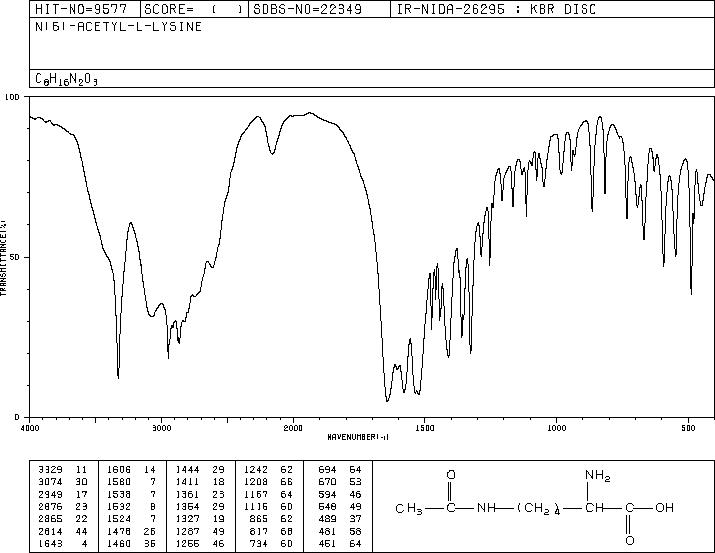This screenshot has width=715, height=553.
Task: Click the 50 label on transmittance axis
Action: coord(15,257)
